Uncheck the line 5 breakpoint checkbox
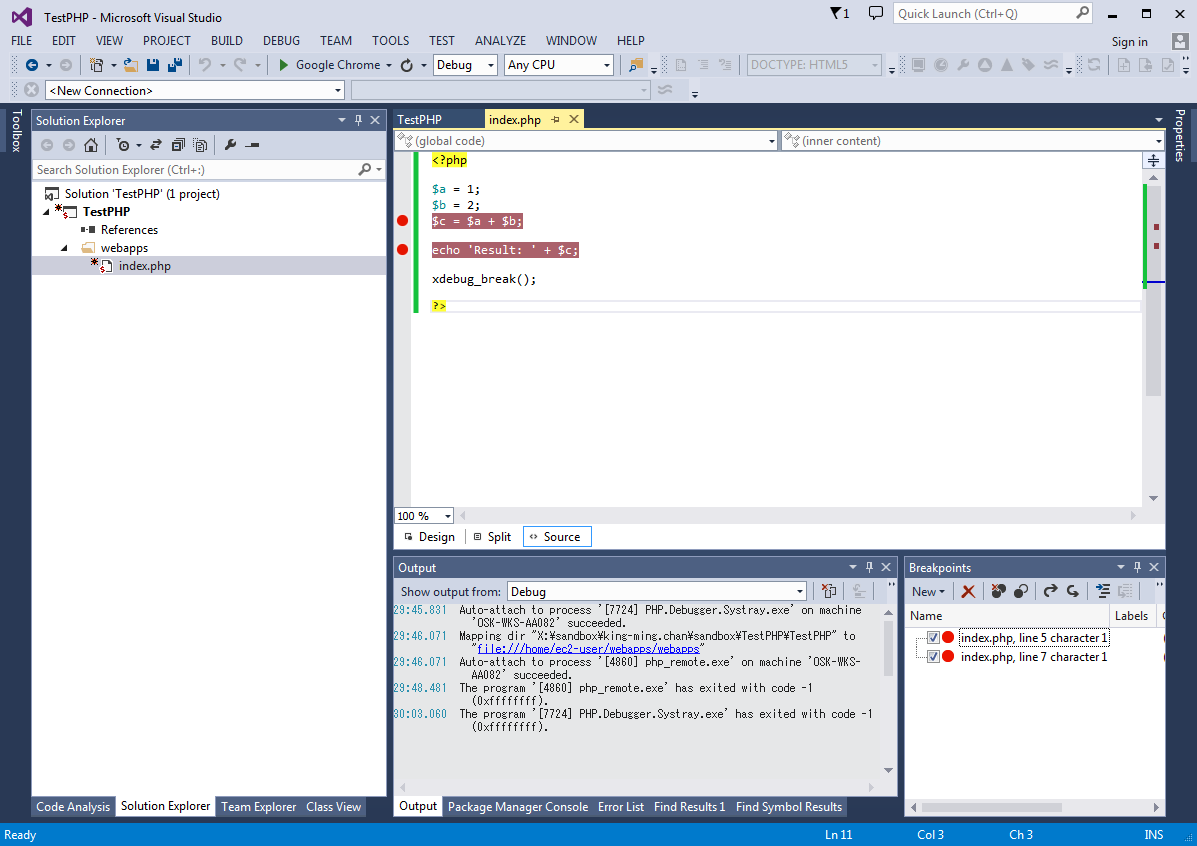Screen dimensions: 1197x846 tap(933, 638)
